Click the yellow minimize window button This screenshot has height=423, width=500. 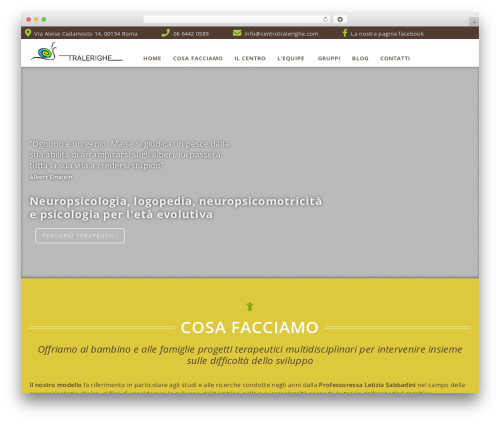point(36,19)
